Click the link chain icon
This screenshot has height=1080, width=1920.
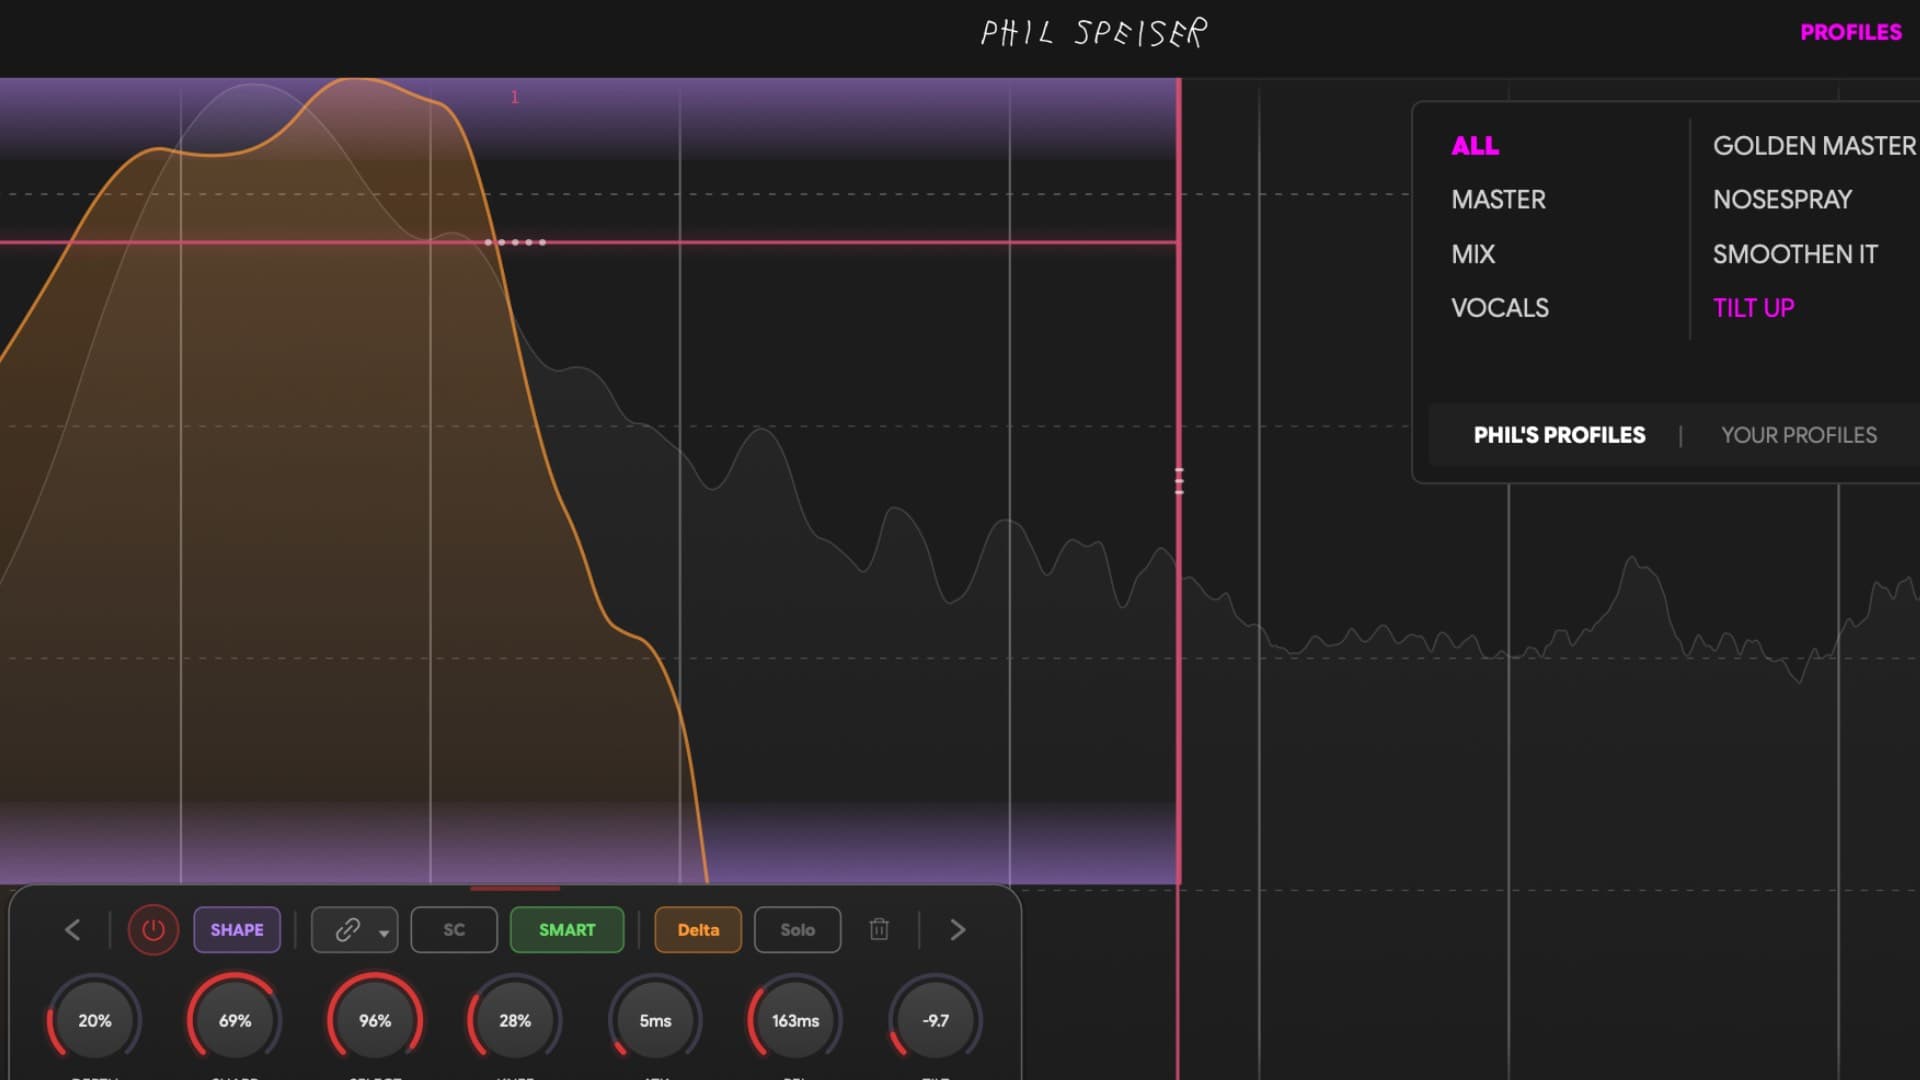pyautogui.click(x=346, y=930)
